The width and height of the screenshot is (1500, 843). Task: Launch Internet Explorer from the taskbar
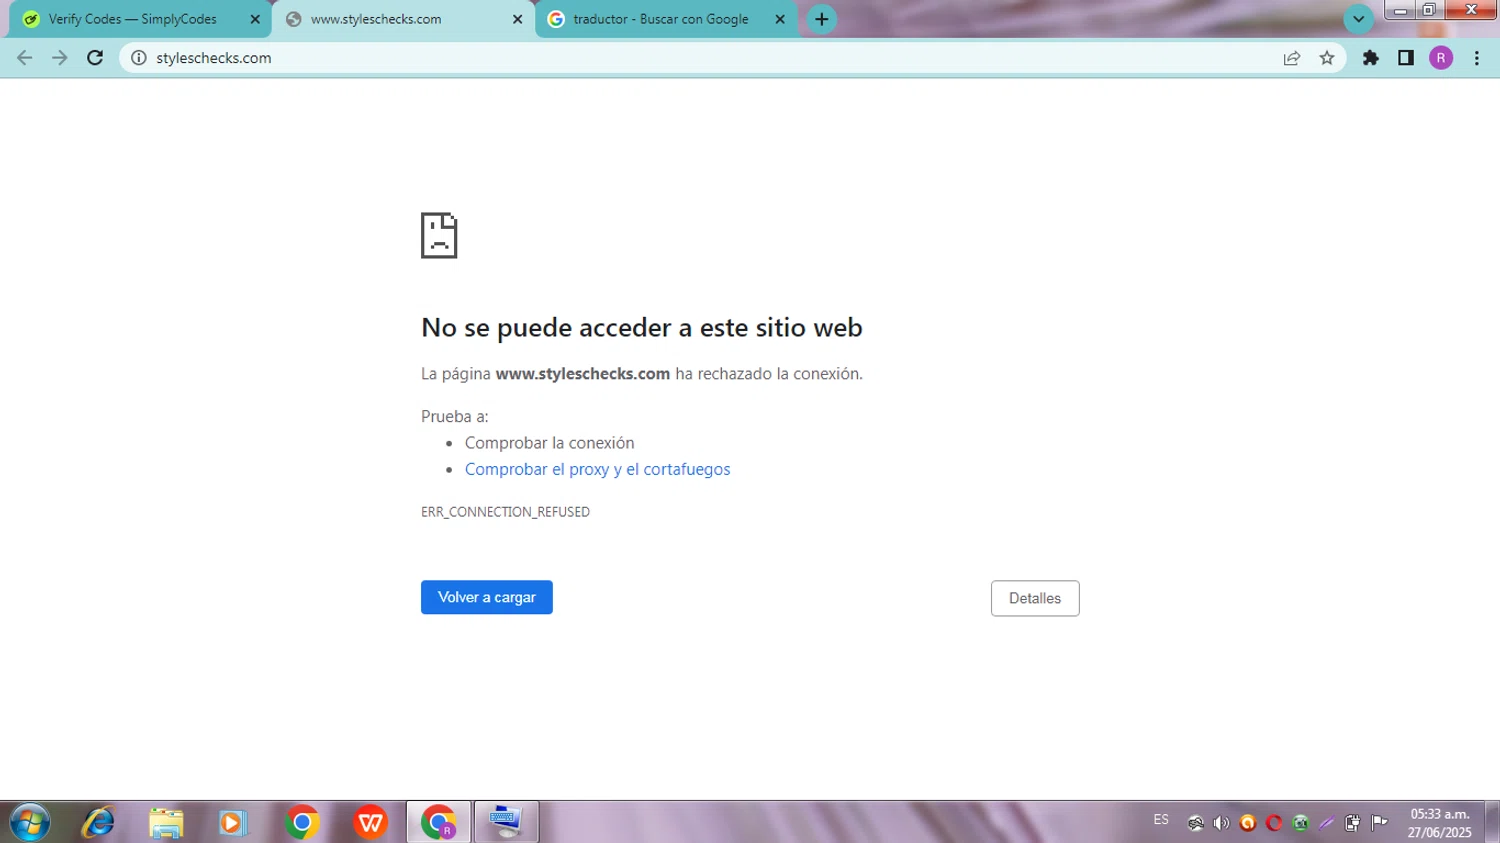point(98,822)
